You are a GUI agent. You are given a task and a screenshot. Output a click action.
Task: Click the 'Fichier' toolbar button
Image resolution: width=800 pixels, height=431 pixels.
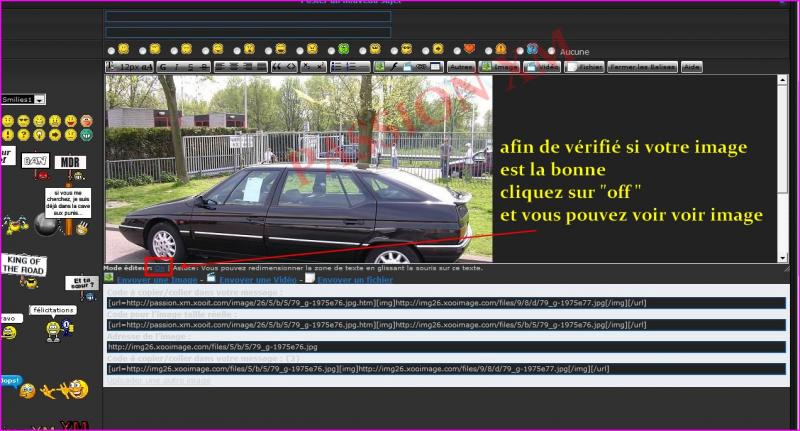click(584, 67)
